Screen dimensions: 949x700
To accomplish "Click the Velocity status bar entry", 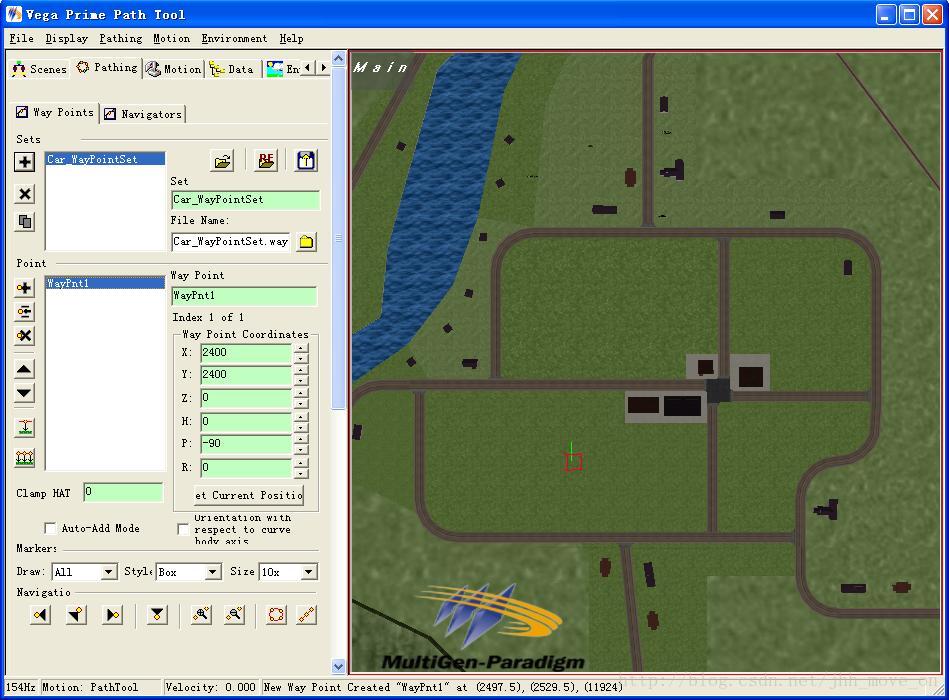I will click(211, 687).
